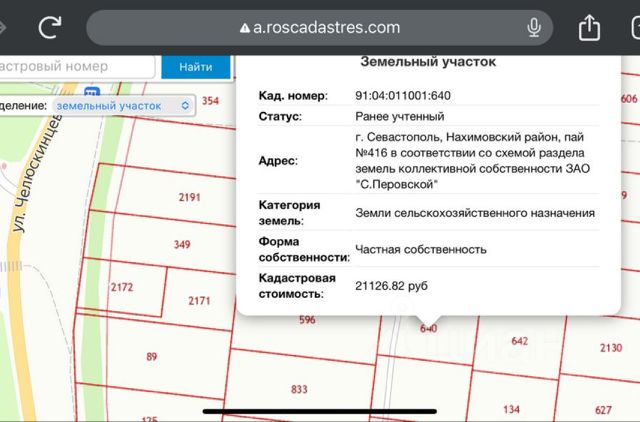640x422 pixels.
Task: Click the Земельный участок popup title
Action: [428, 62]
